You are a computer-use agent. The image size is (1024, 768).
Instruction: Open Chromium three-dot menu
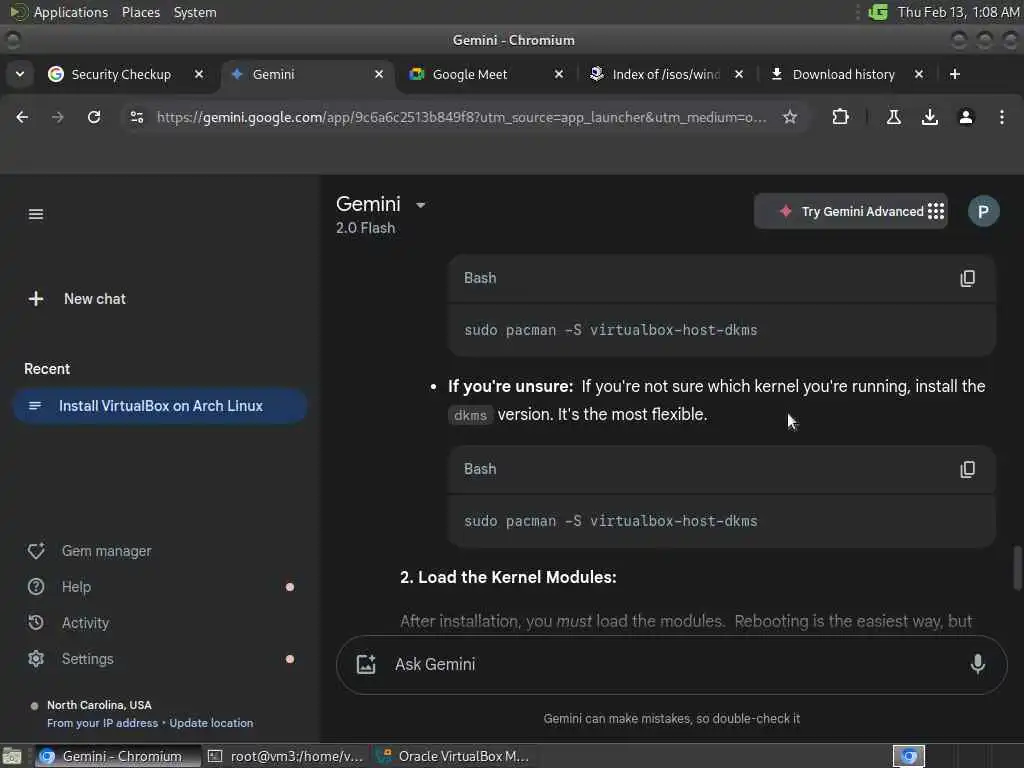[x=1001, y=117]
